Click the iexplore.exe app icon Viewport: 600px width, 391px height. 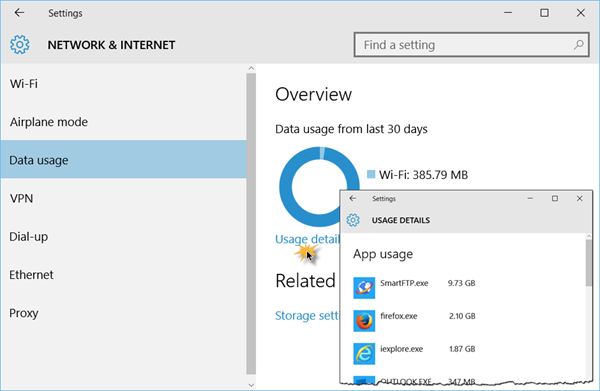(x=364, y=354)
